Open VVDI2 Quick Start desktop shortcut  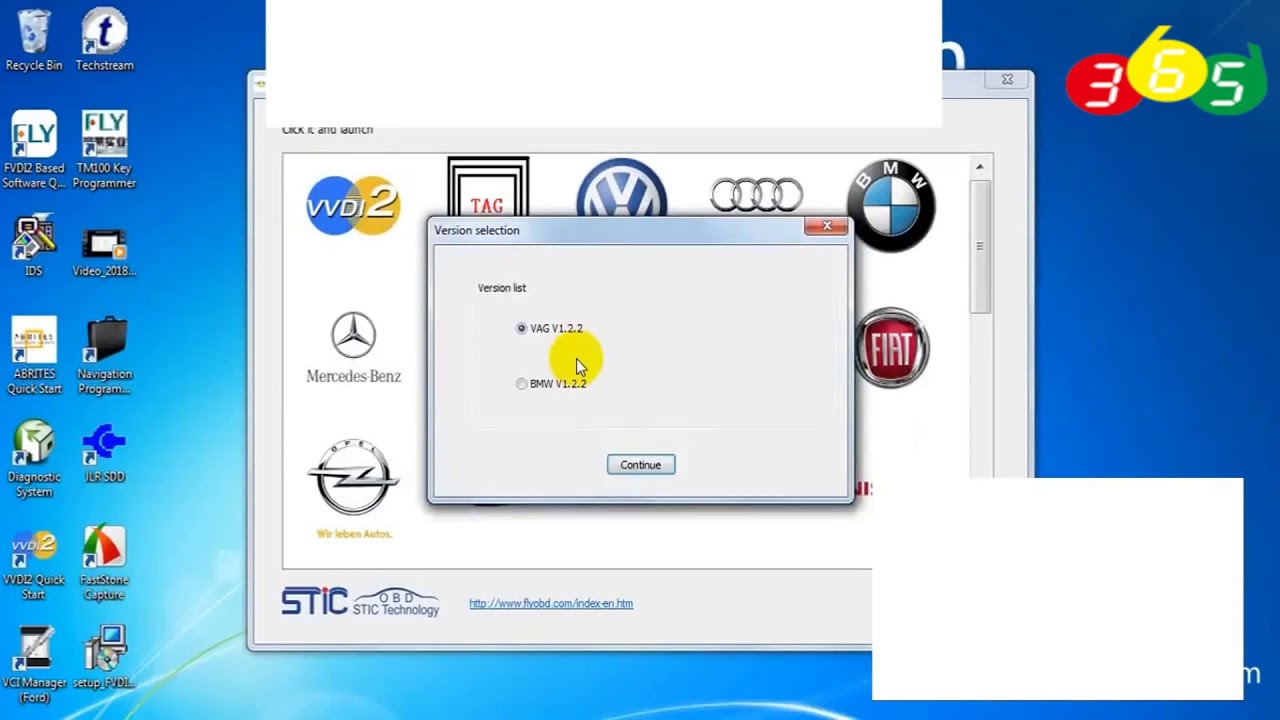click(x=34, y=565)
